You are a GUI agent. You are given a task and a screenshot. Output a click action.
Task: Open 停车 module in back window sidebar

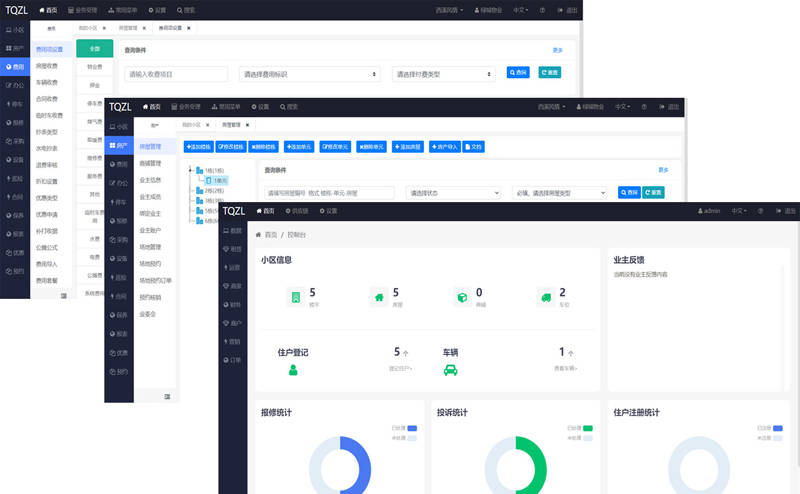tap(15, 104)
